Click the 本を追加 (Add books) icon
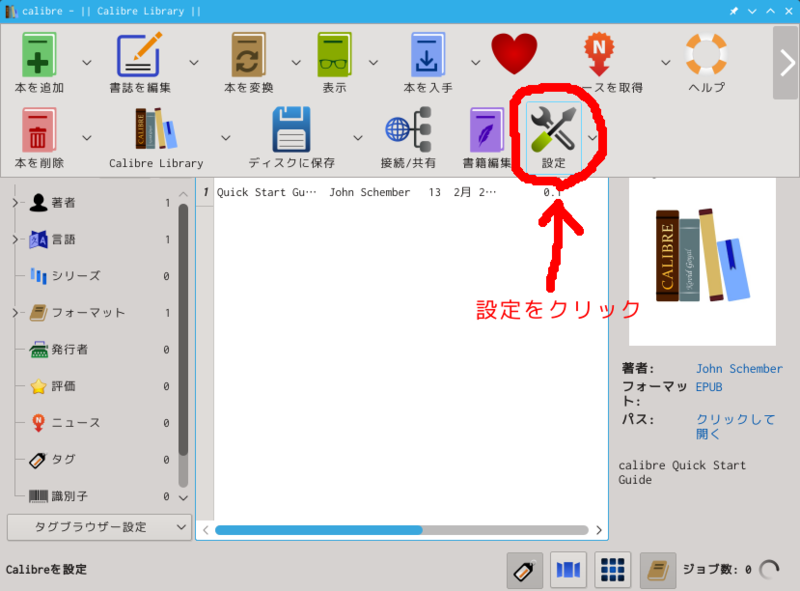 [x=39, y=55]
